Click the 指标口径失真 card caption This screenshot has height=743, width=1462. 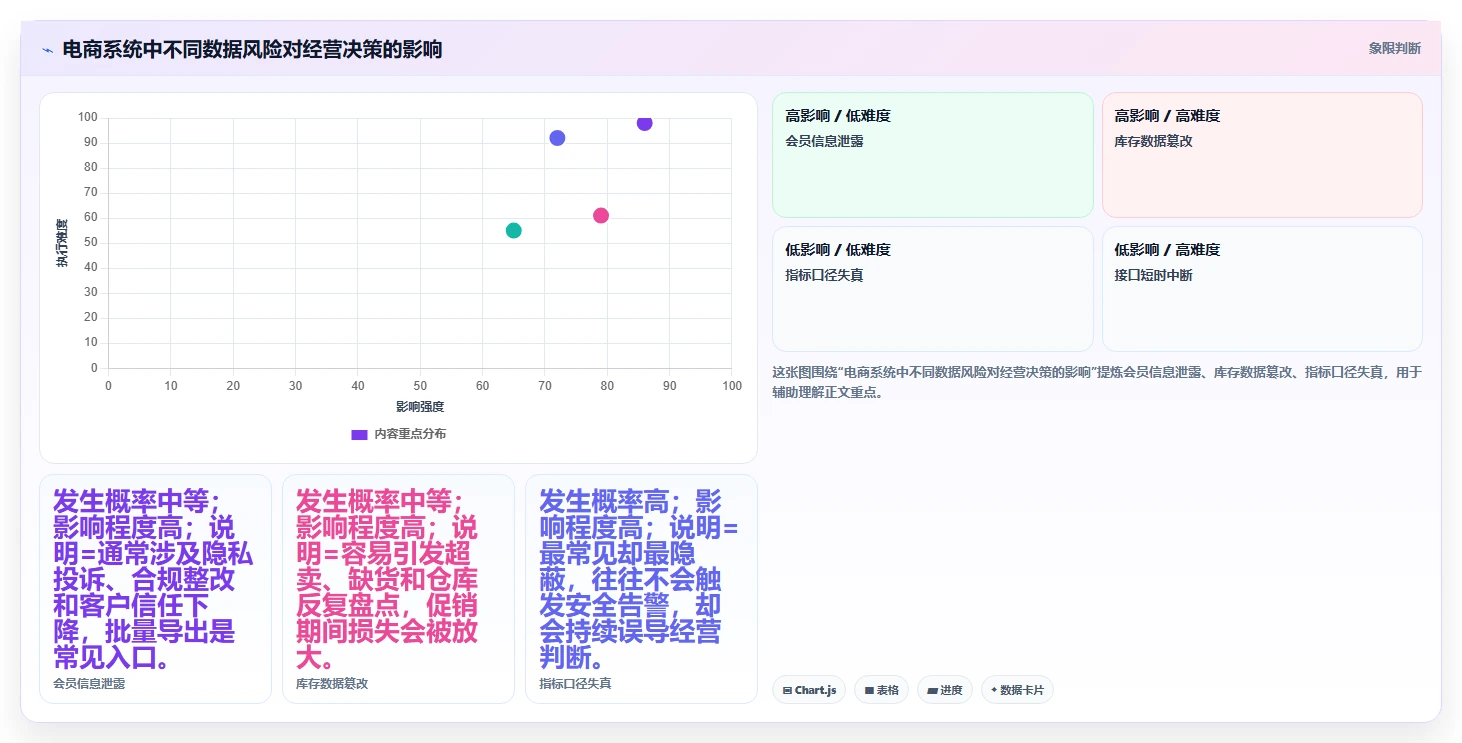[x=575, y=684]
